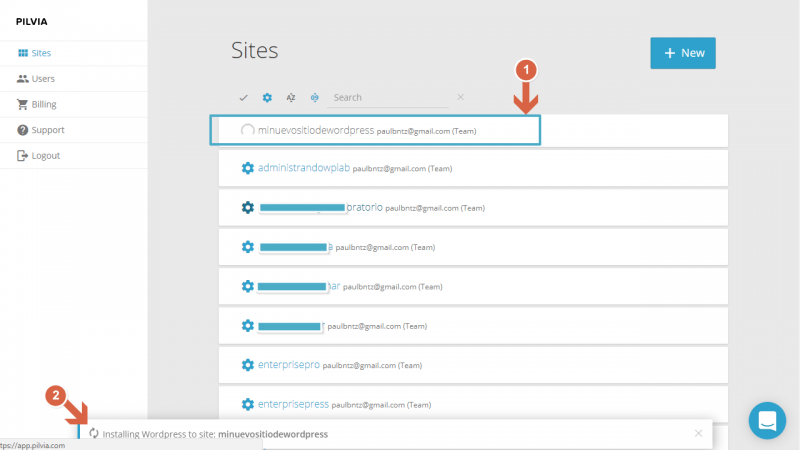Open the administrandowplab site
The height and width of the screenshot is (450, 800).
(304, 168)
